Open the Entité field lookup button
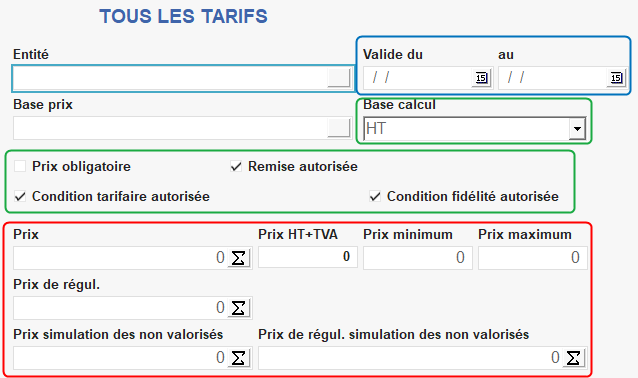Viewport: 638px width, 378px height. (x=339, y=78)
